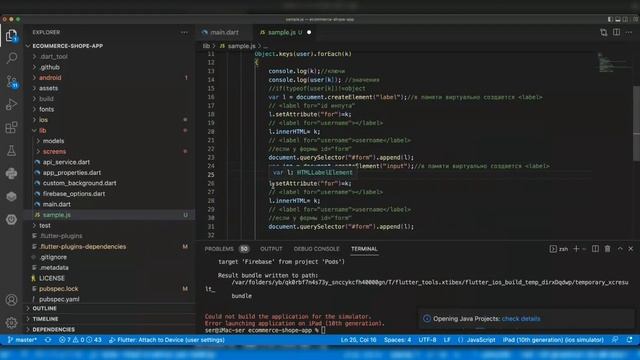Screen dimensions: 640x360
Task: Open the Explorer view icon
Action: (11, 36)
